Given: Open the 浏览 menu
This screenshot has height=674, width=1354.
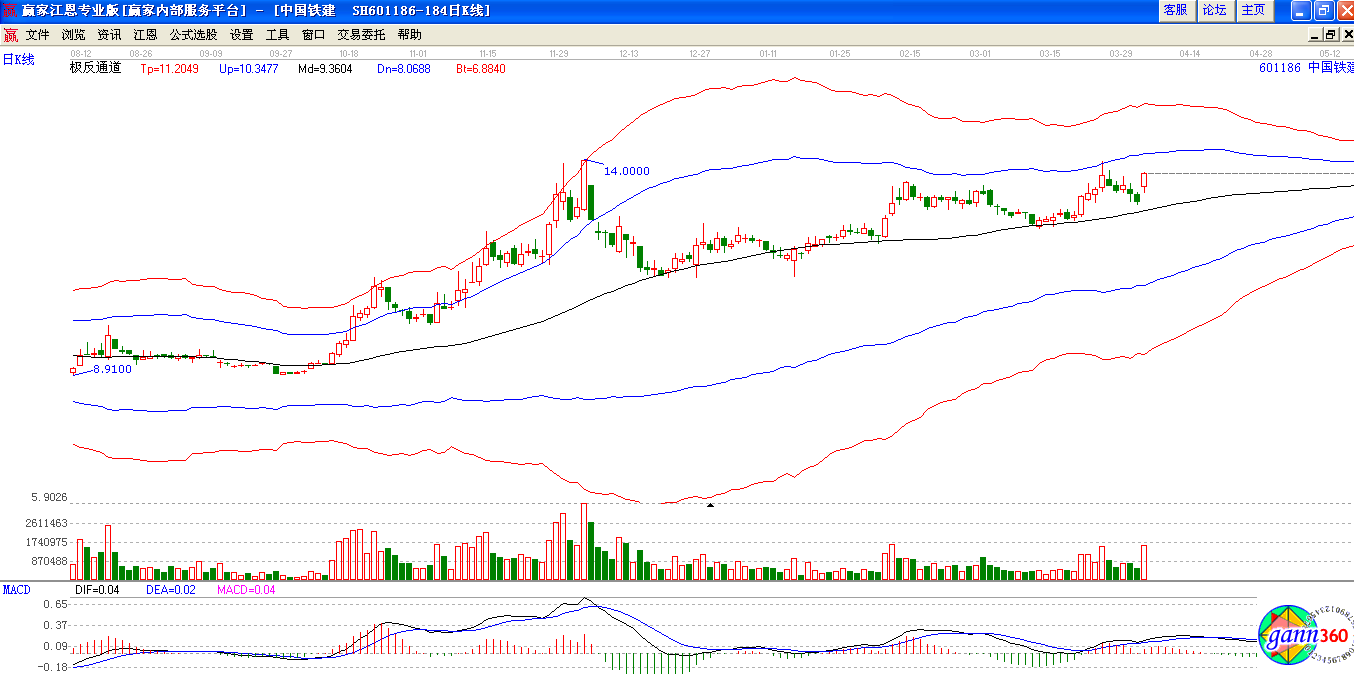Looking at the screenshot, I should point(73,34).
